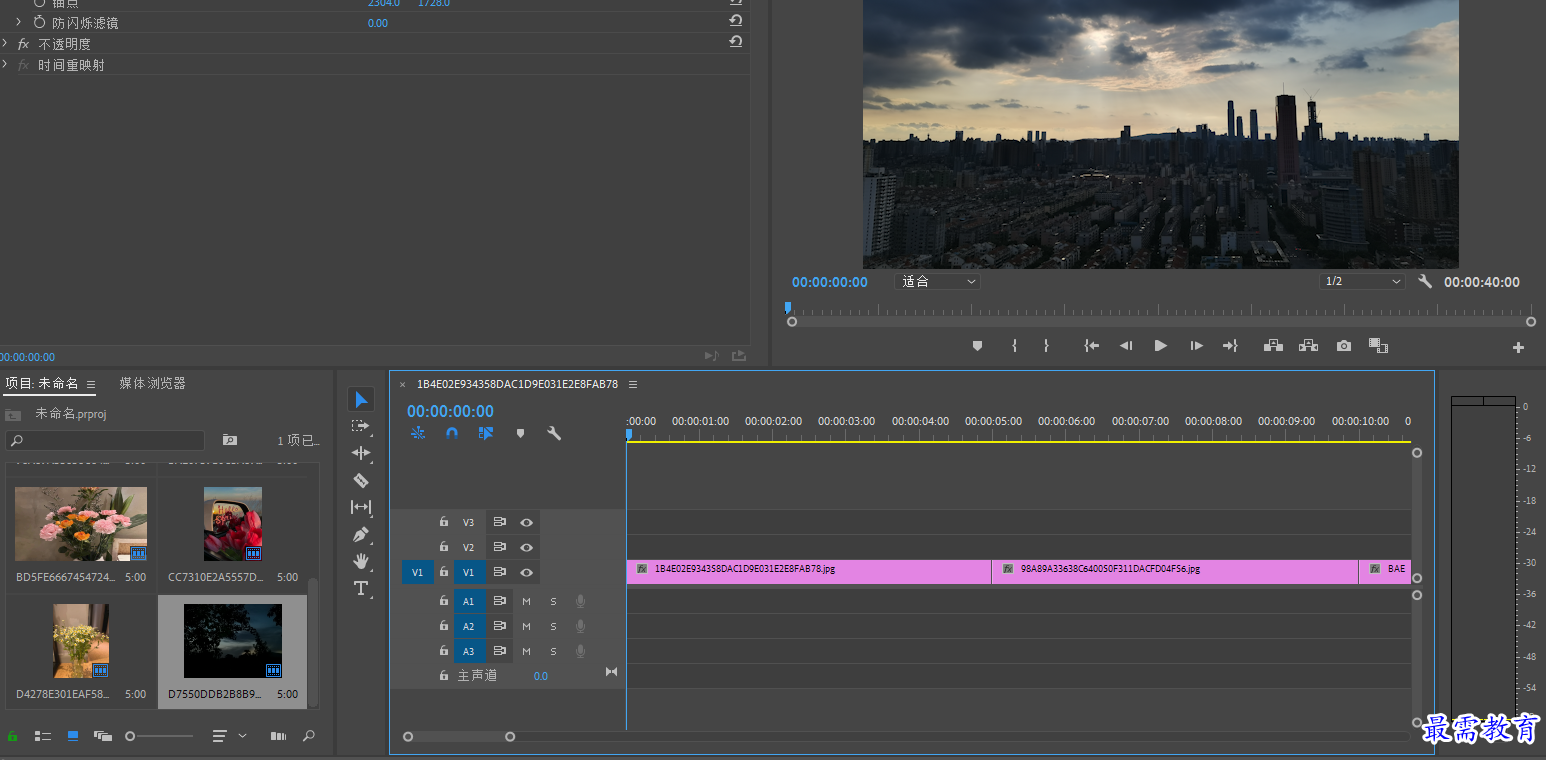The height and width of the screenshot is (760, 1546).
Task: Close the timeline sequence tab
Action: coord(403,384)
